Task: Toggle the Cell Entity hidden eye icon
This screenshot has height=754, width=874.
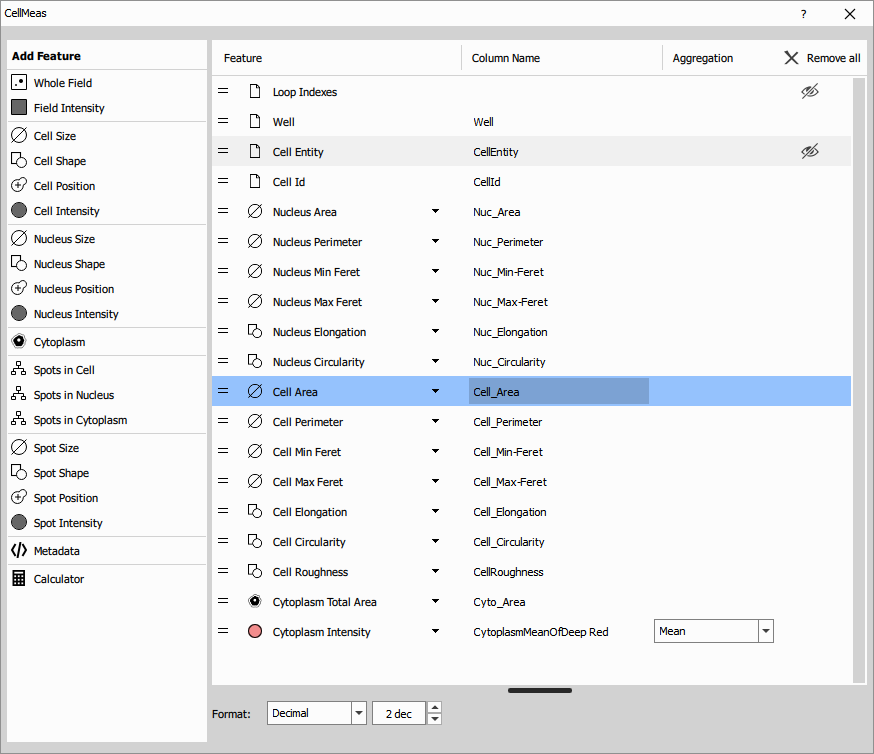Action: click(810, 152)
